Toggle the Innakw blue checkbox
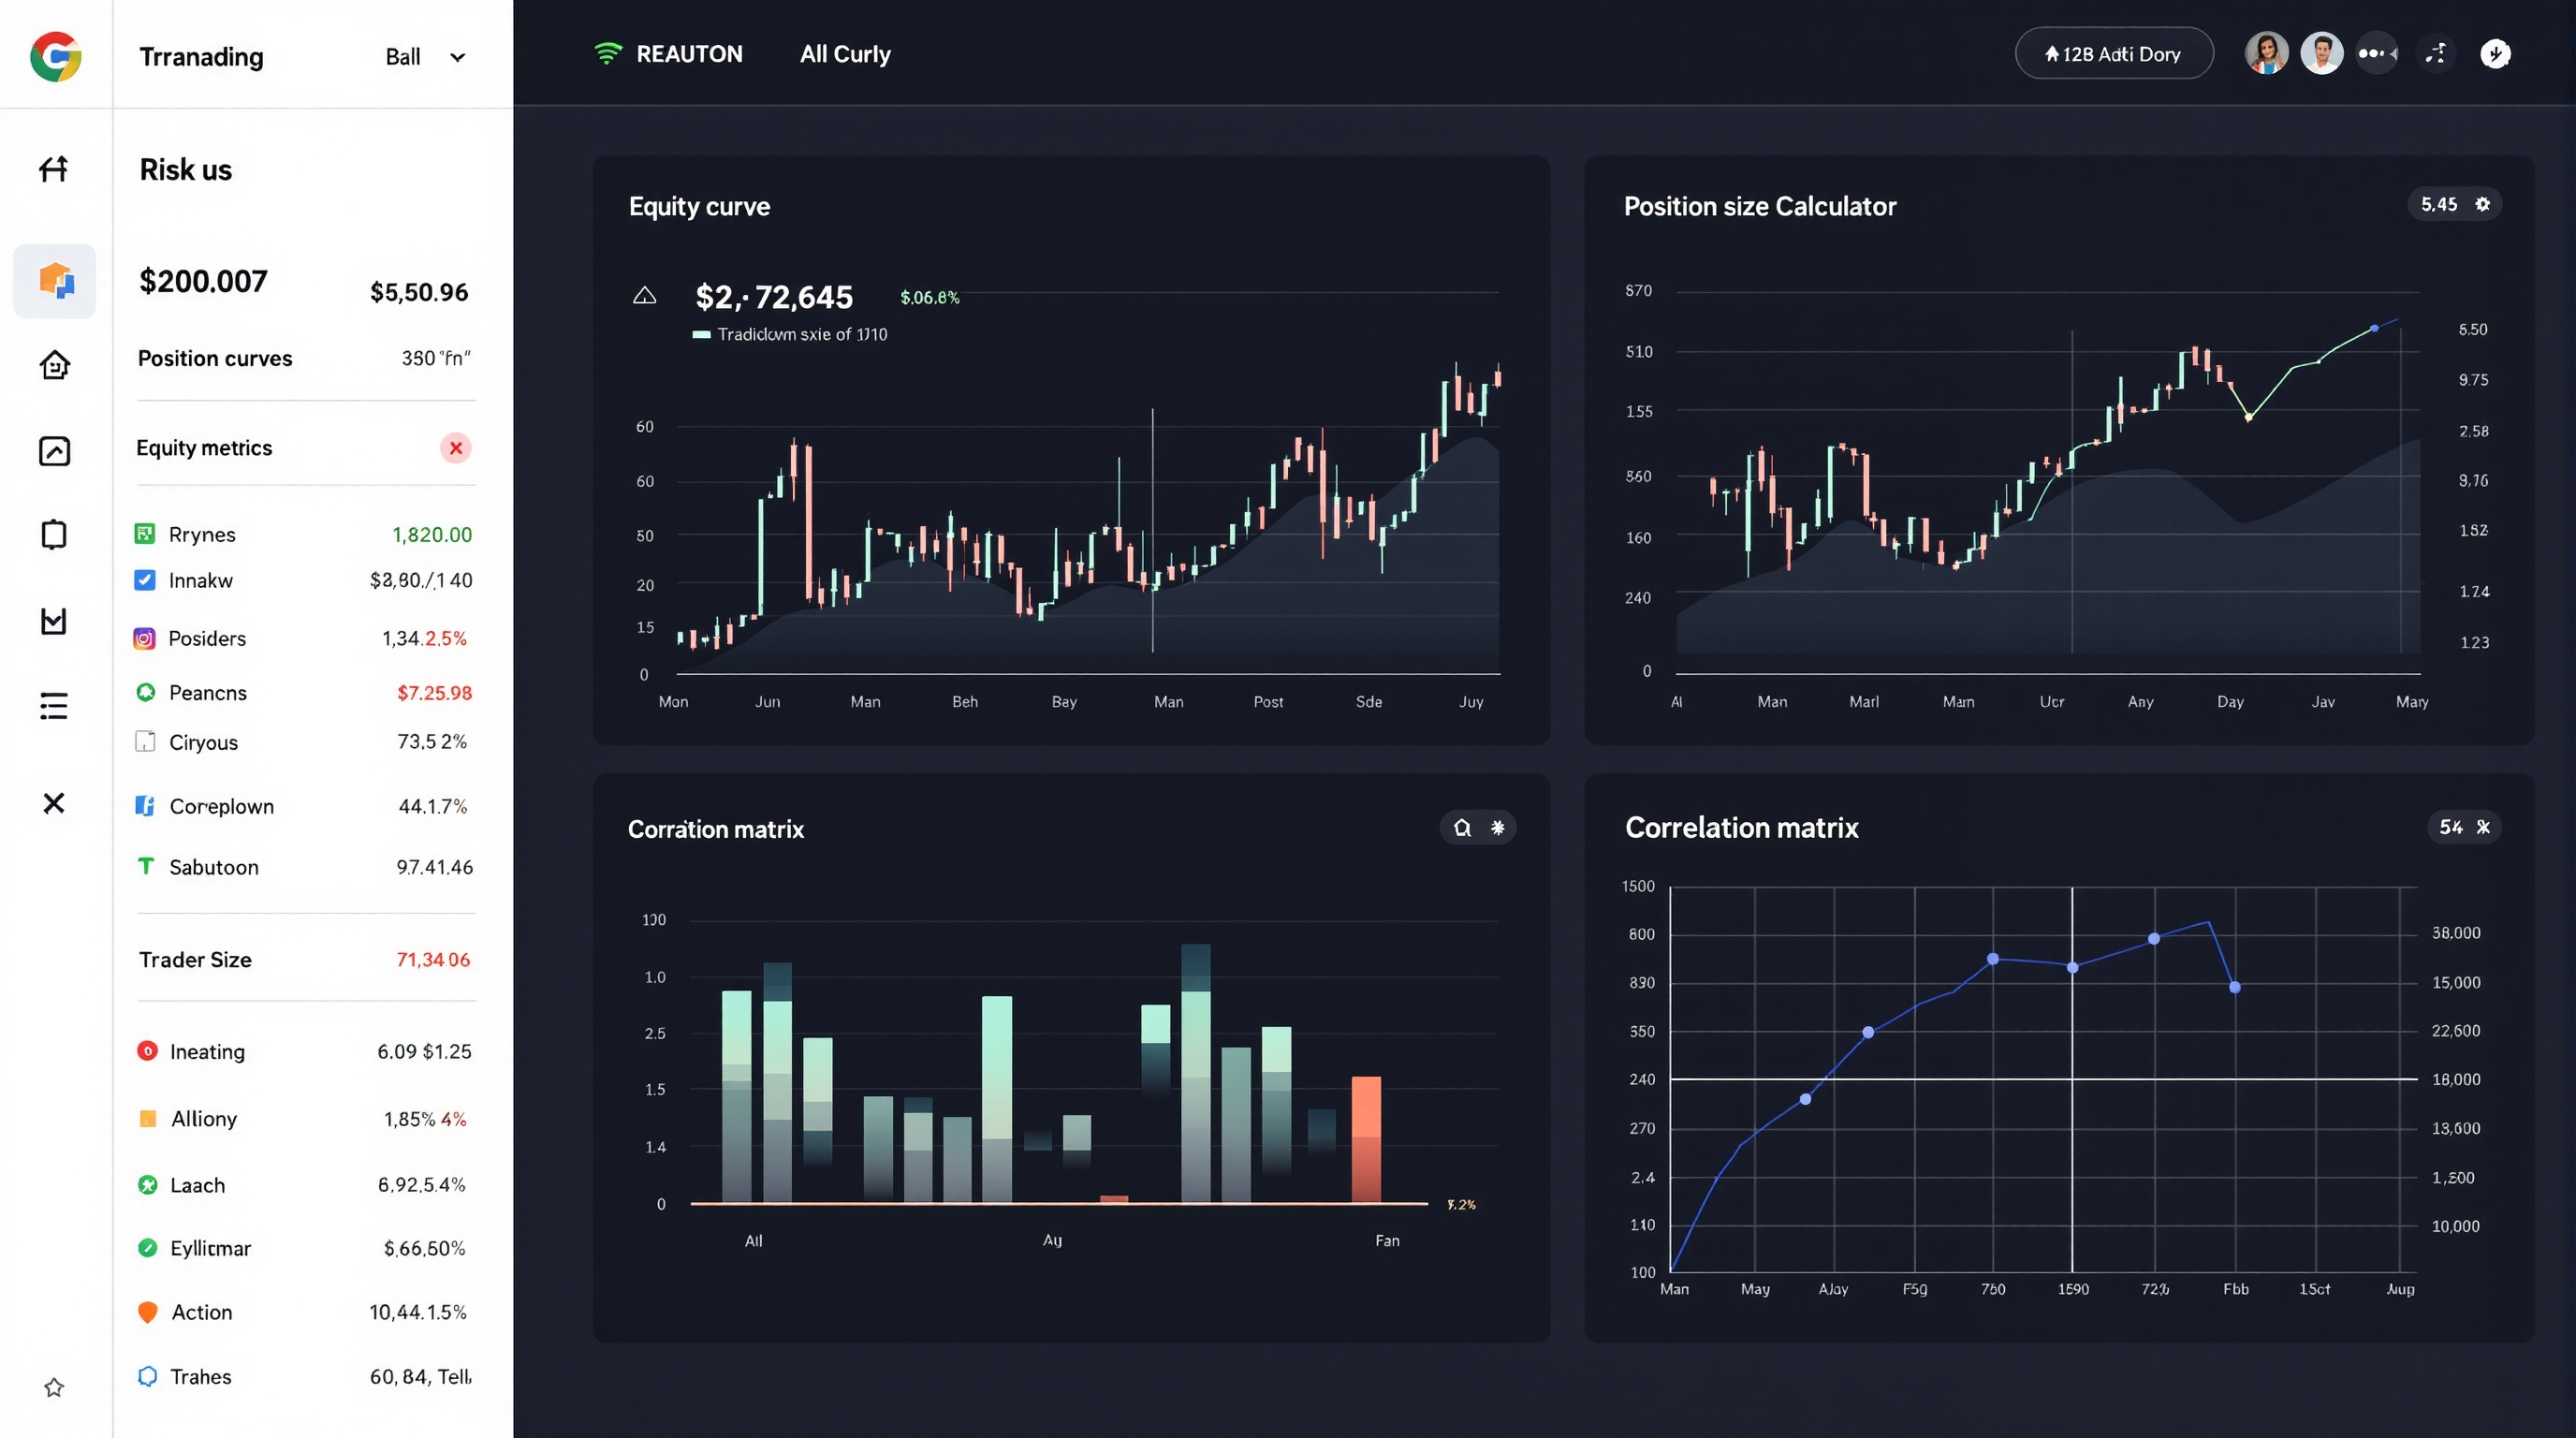 coord(145,579)
